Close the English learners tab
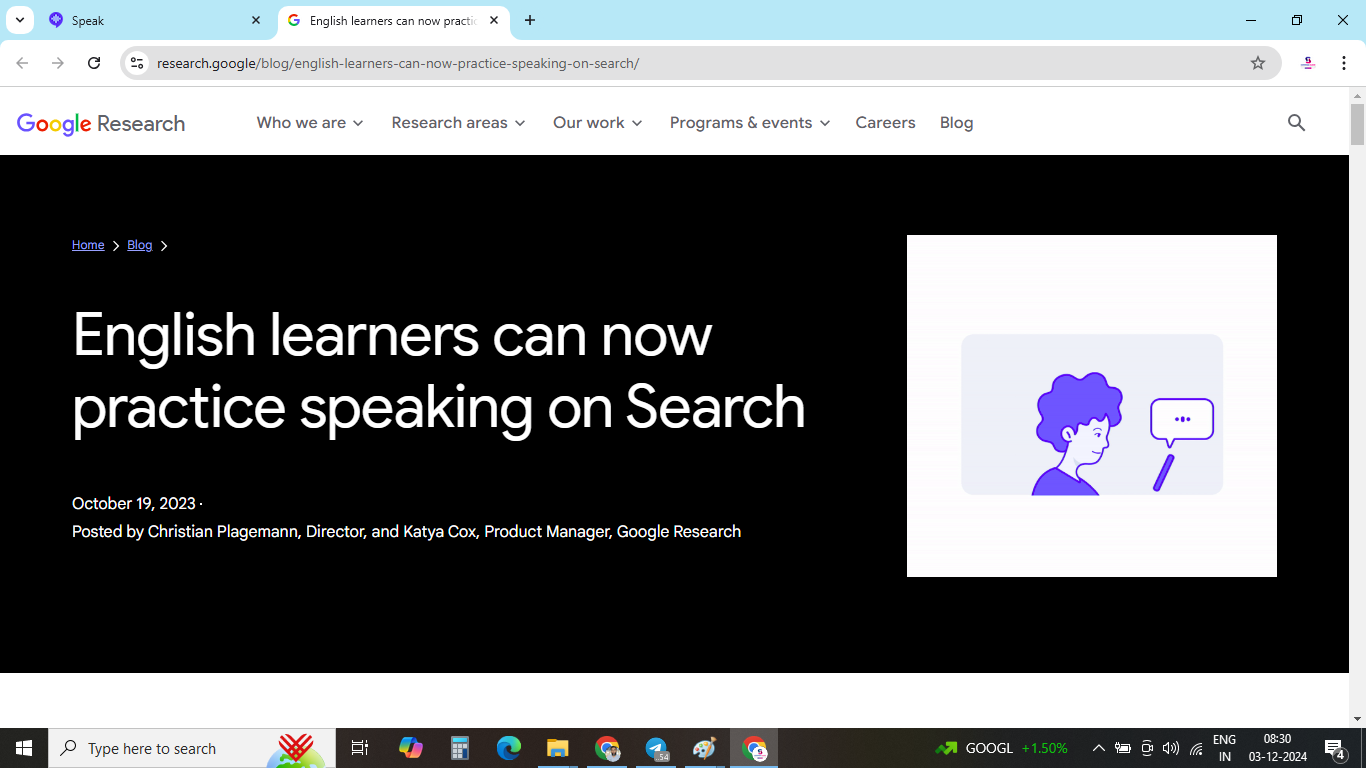Viewport: 1366px width, 768px height. [x=494, y=20]
